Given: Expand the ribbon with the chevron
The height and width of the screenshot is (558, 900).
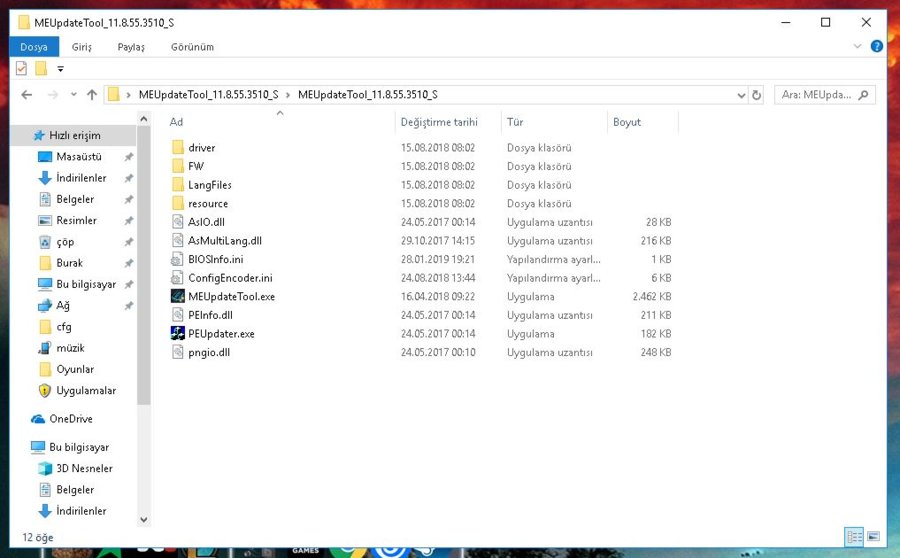Looking at the screenshot, I should [x=858, y=46].
